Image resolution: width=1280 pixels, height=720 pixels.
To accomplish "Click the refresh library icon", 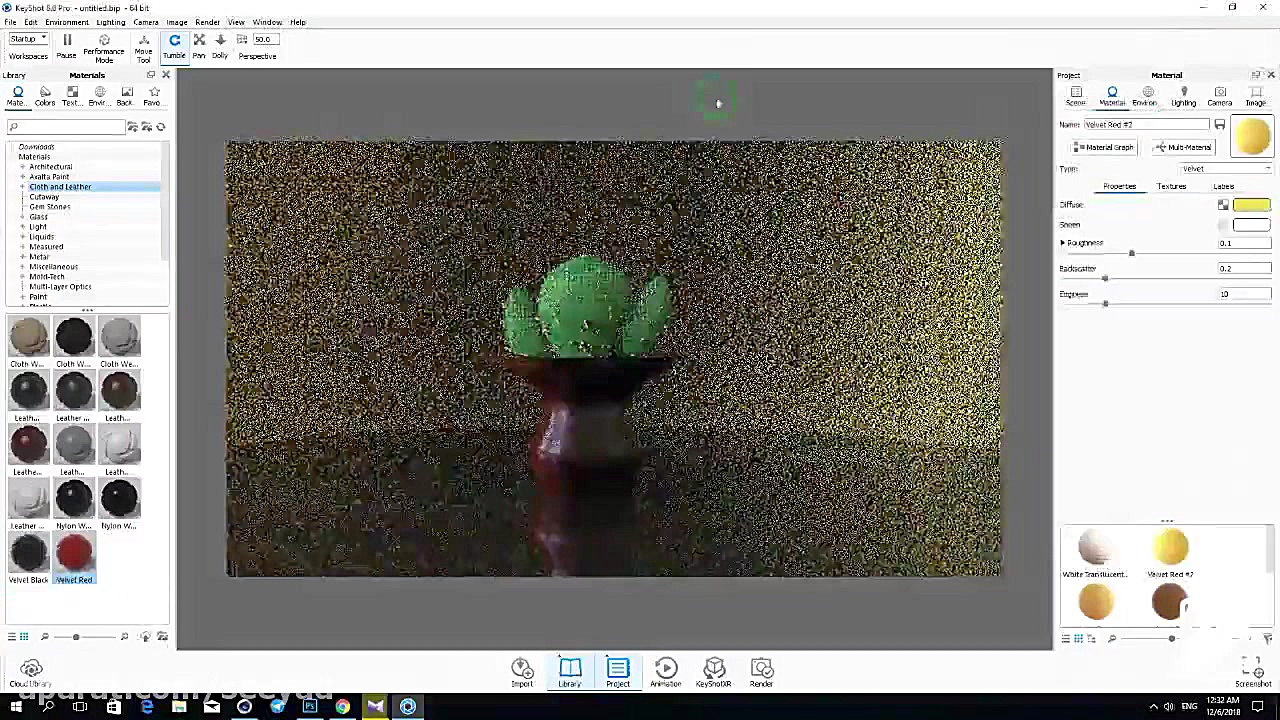I will (x=160, y=127).
